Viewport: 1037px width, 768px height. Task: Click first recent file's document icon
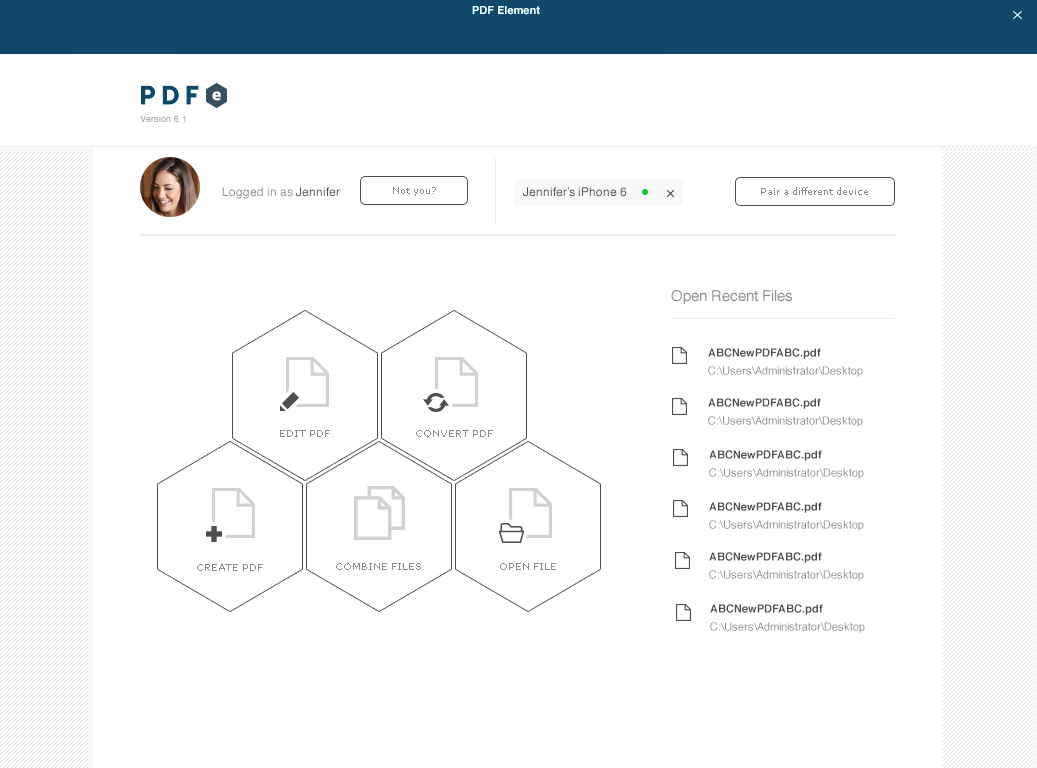[679, 355]
